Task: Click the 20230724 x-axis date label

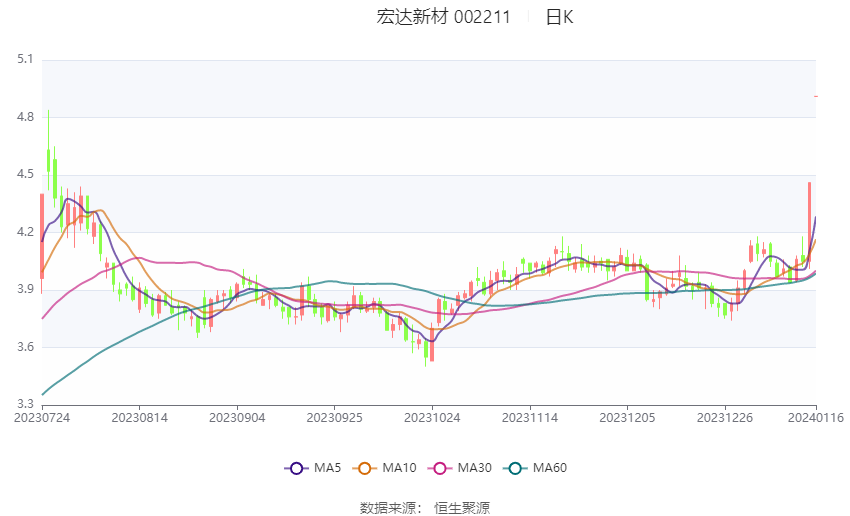Action: pos(42,418)
